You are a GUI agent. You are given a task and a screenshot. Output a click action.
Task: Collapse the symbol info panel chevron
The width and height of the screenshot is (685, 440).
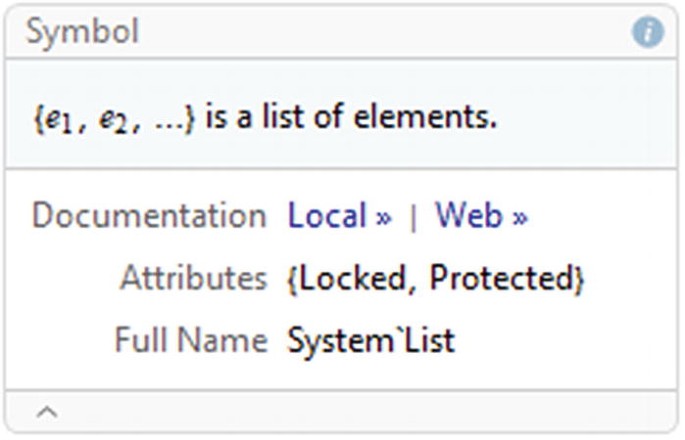tap(47, 412)
